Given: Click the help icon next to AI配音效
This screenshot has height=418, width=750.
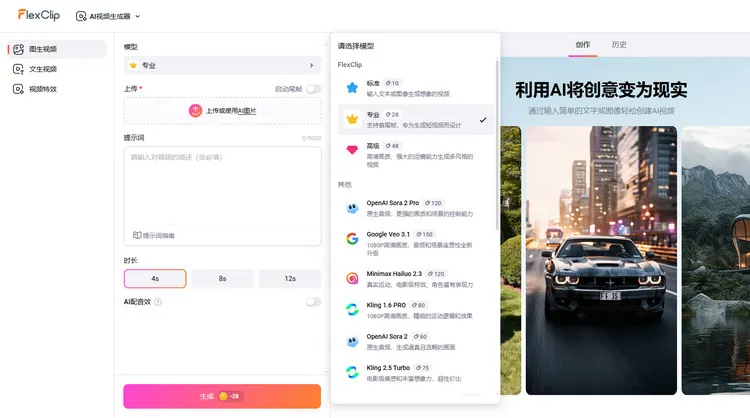Looking at the screenshot, I should pyautogui.click(x=158, y=302).
